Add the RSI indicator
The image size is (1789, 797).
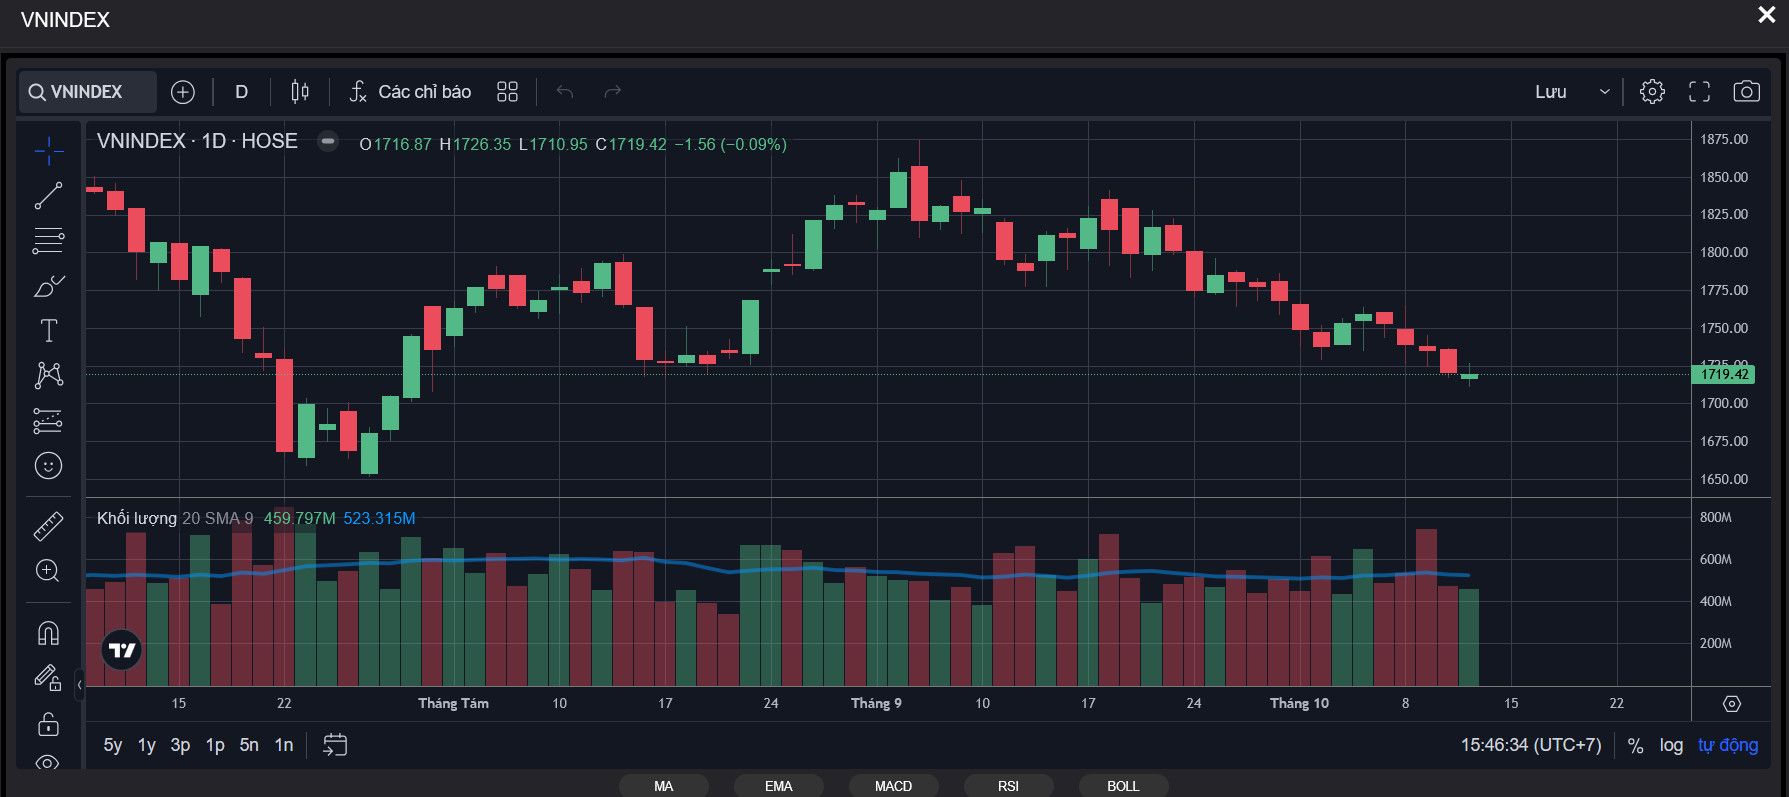[1008, 786]
